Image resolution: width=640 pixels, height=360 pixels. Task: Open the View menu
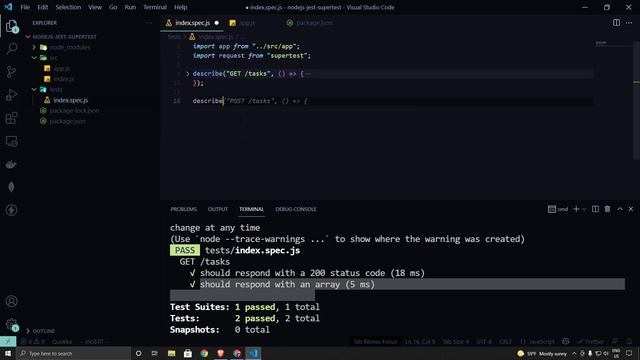coord(95,7)
